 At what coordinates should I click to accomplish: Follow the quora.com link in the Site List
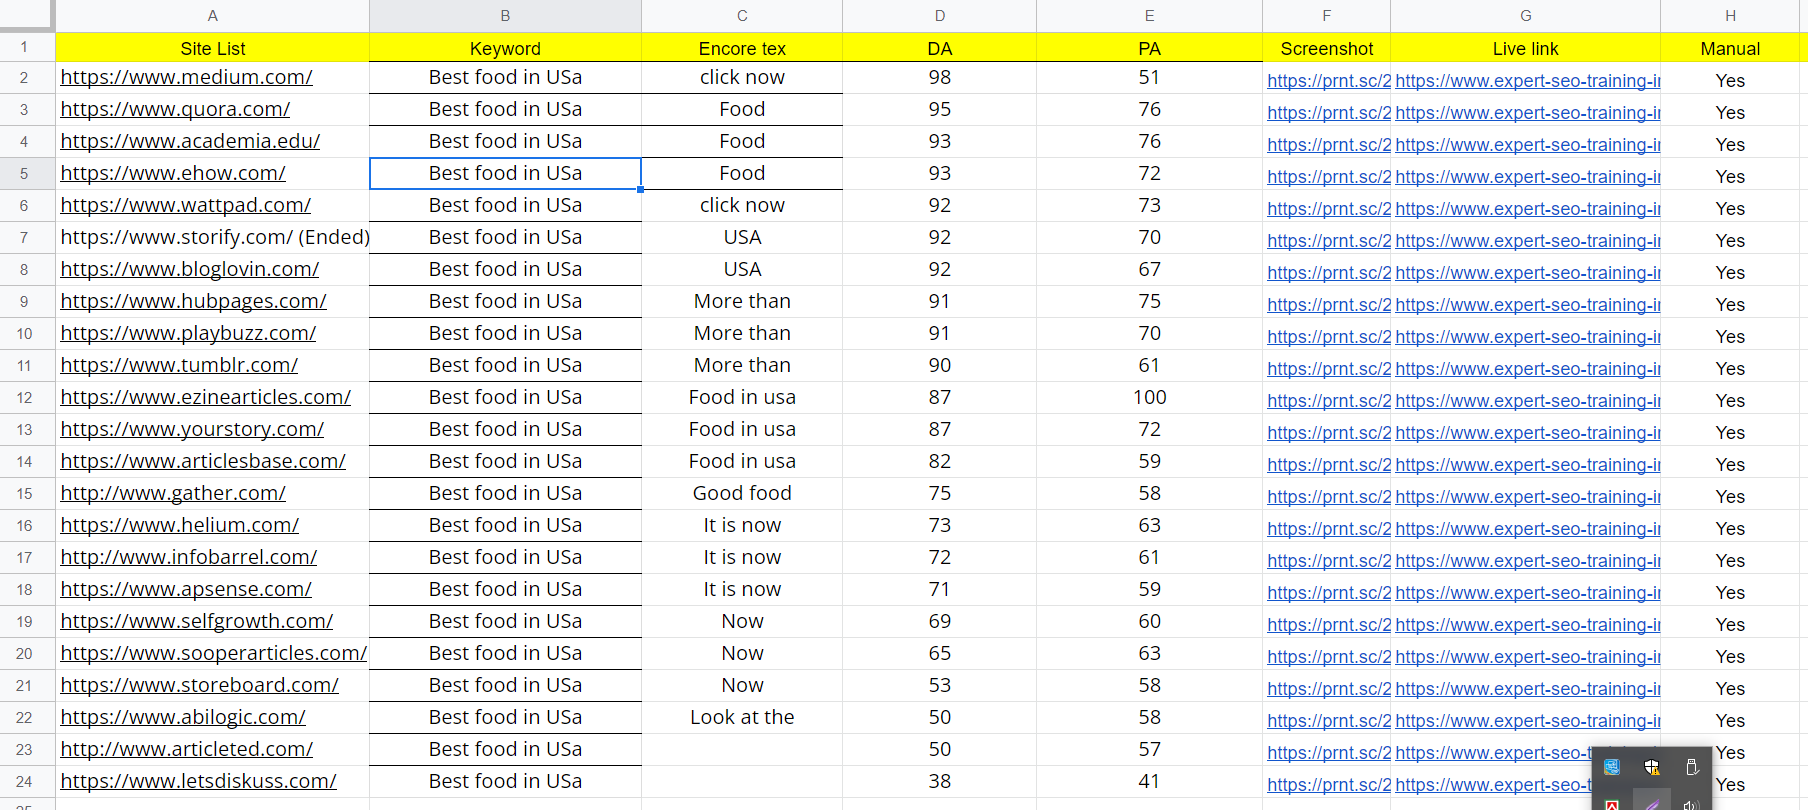coord(174,109)
